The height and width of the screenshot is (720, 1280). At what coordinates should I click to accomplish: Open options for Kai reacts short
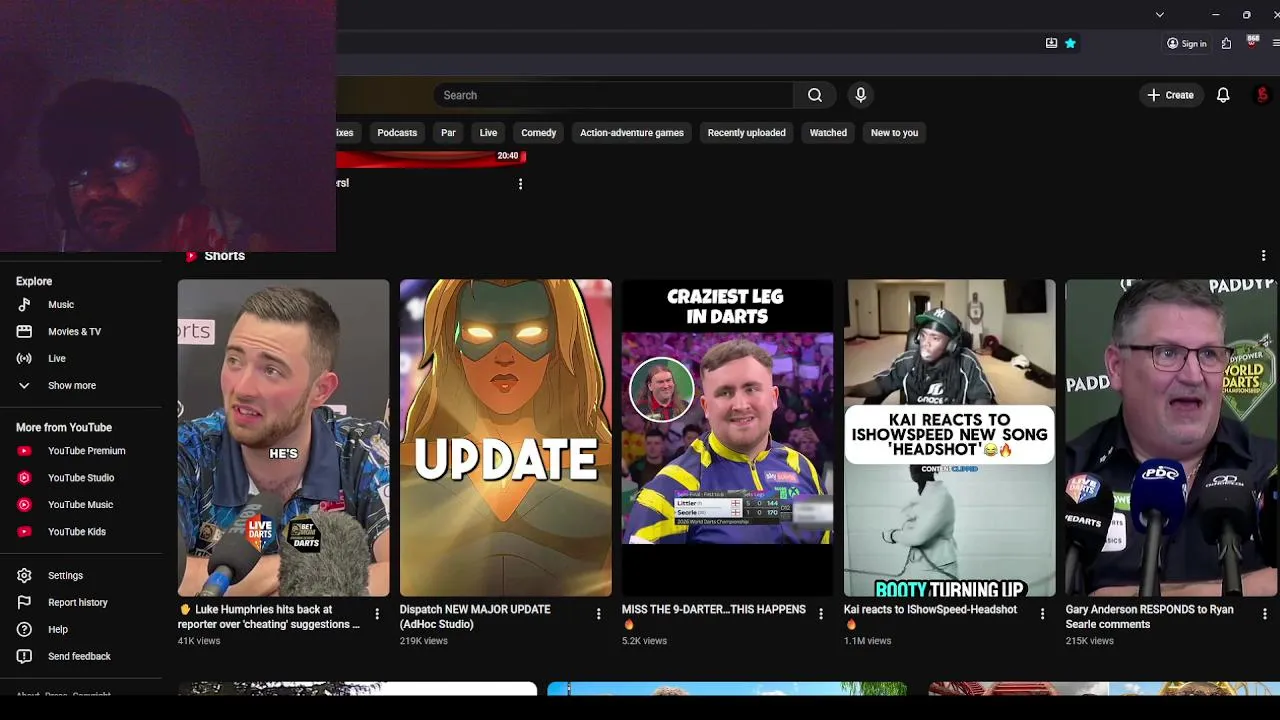(x=1042, y=614)
